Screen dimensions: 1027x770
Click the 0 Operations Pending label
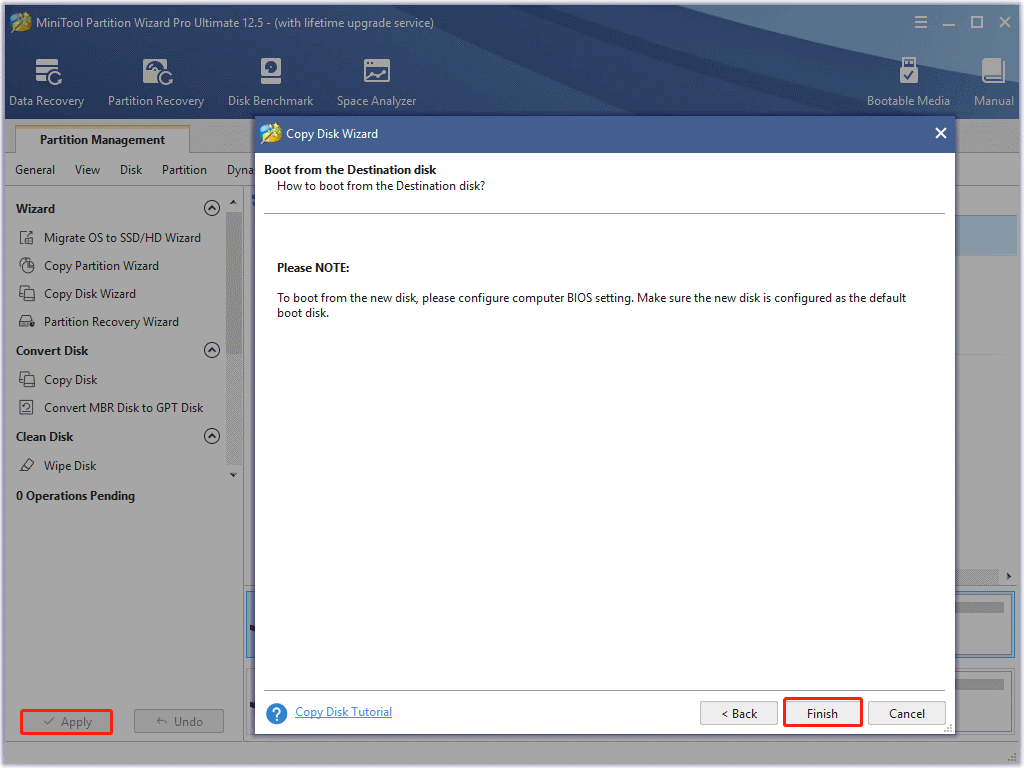pyautogui.click(x=75, y=496)
